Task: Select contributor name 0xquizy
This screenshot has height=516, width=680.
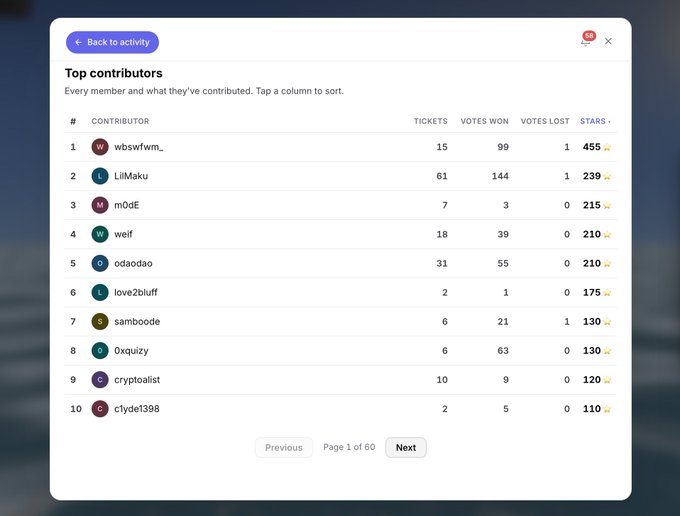Action: pyautogui.click(x=131, y=350)
